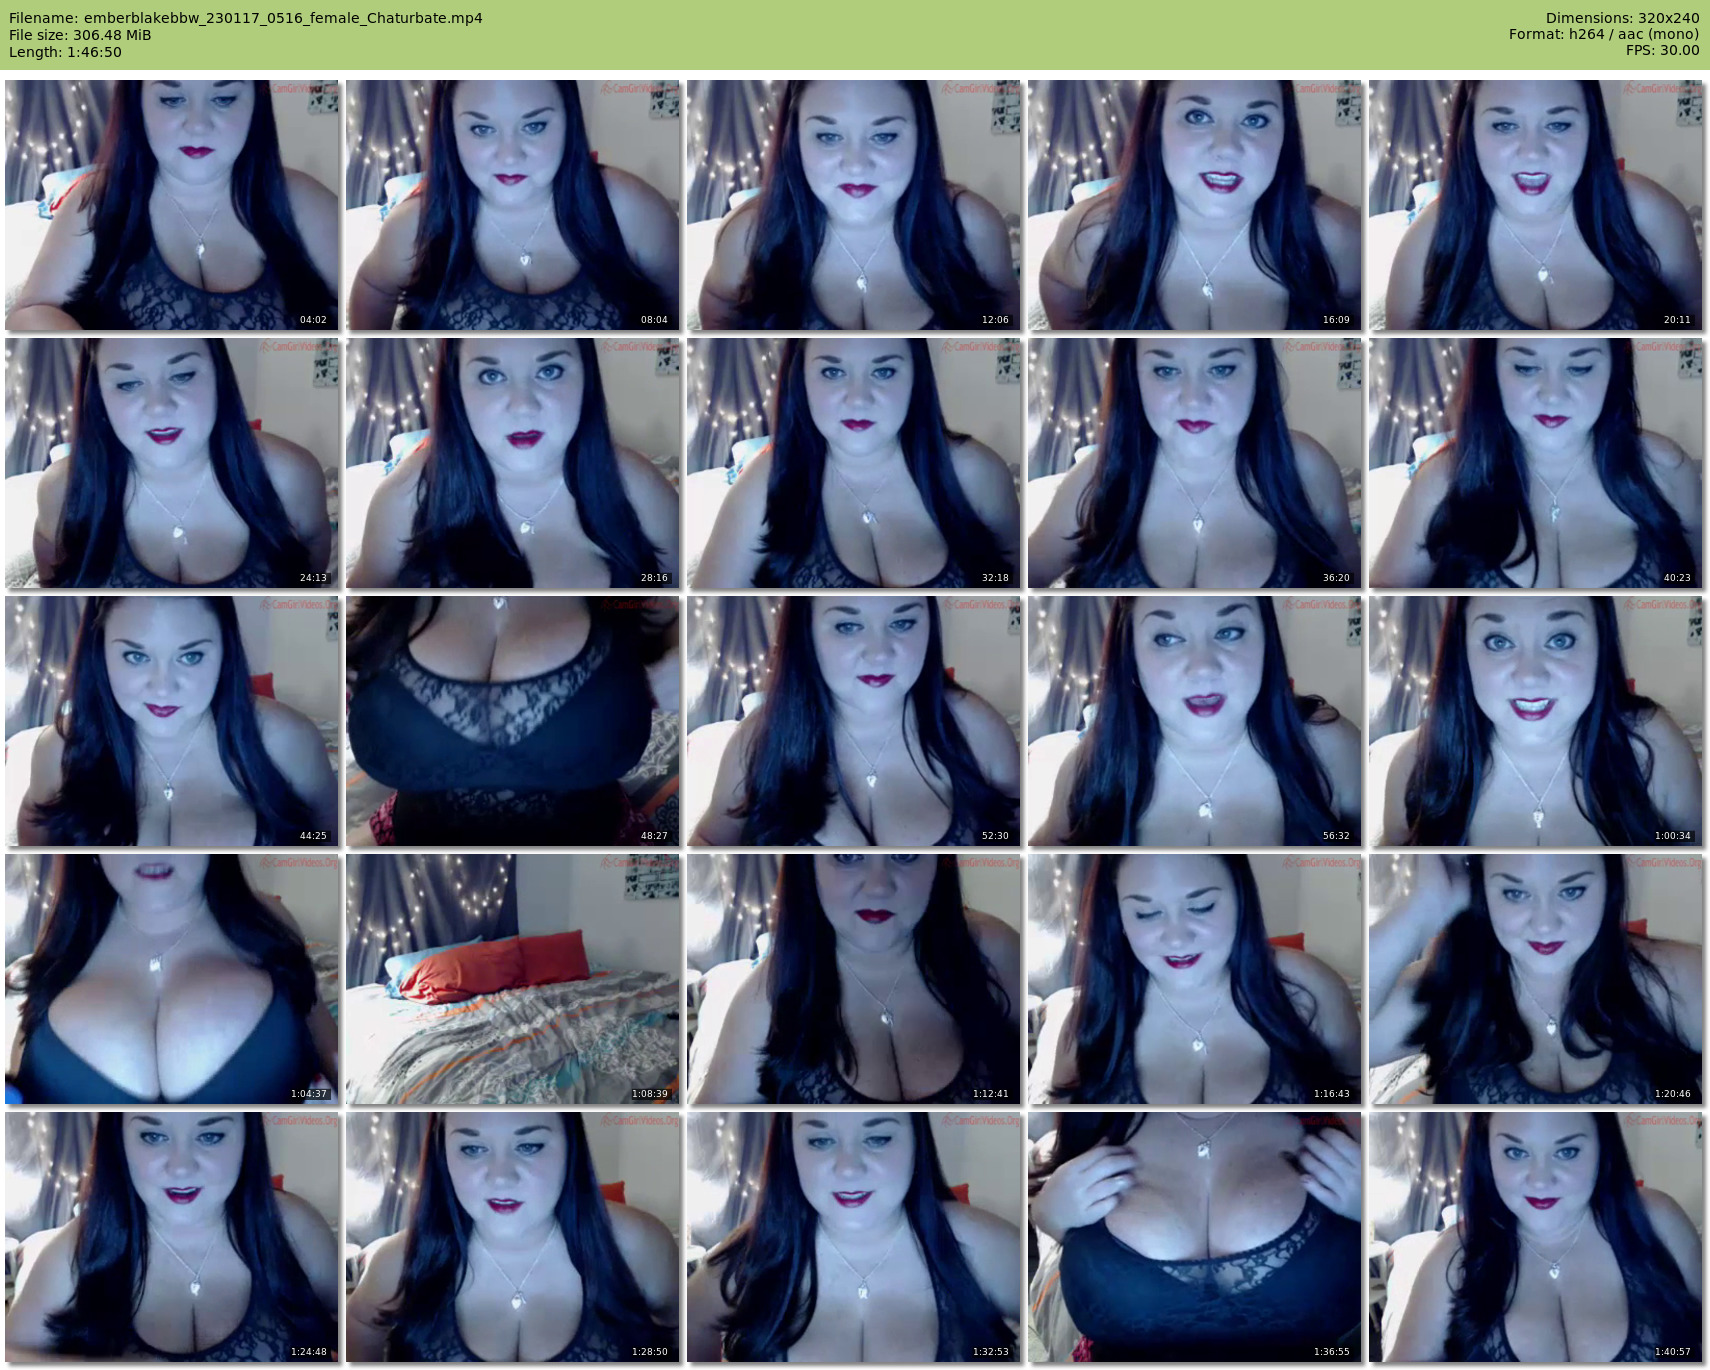Select the final thumbnail stamped 1:40:57
1710x1370 pixels.
click(x=1536, y=1237)
